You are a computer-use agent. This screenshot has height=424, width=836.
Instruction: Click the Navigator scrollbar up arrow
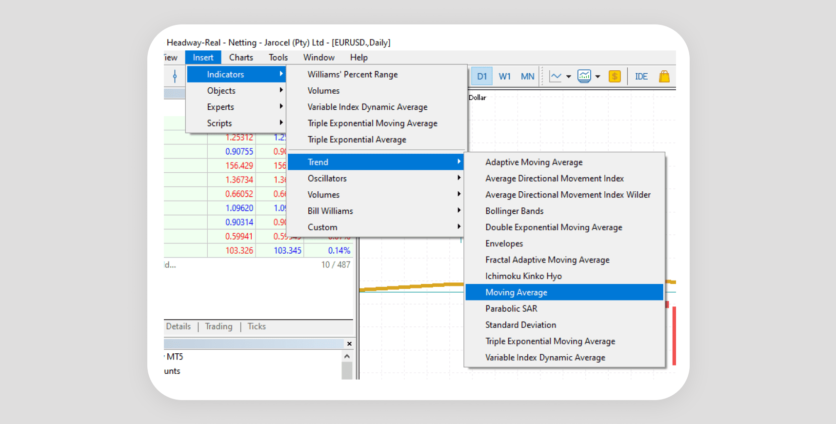pyautogui.click(x=347, y=356)
